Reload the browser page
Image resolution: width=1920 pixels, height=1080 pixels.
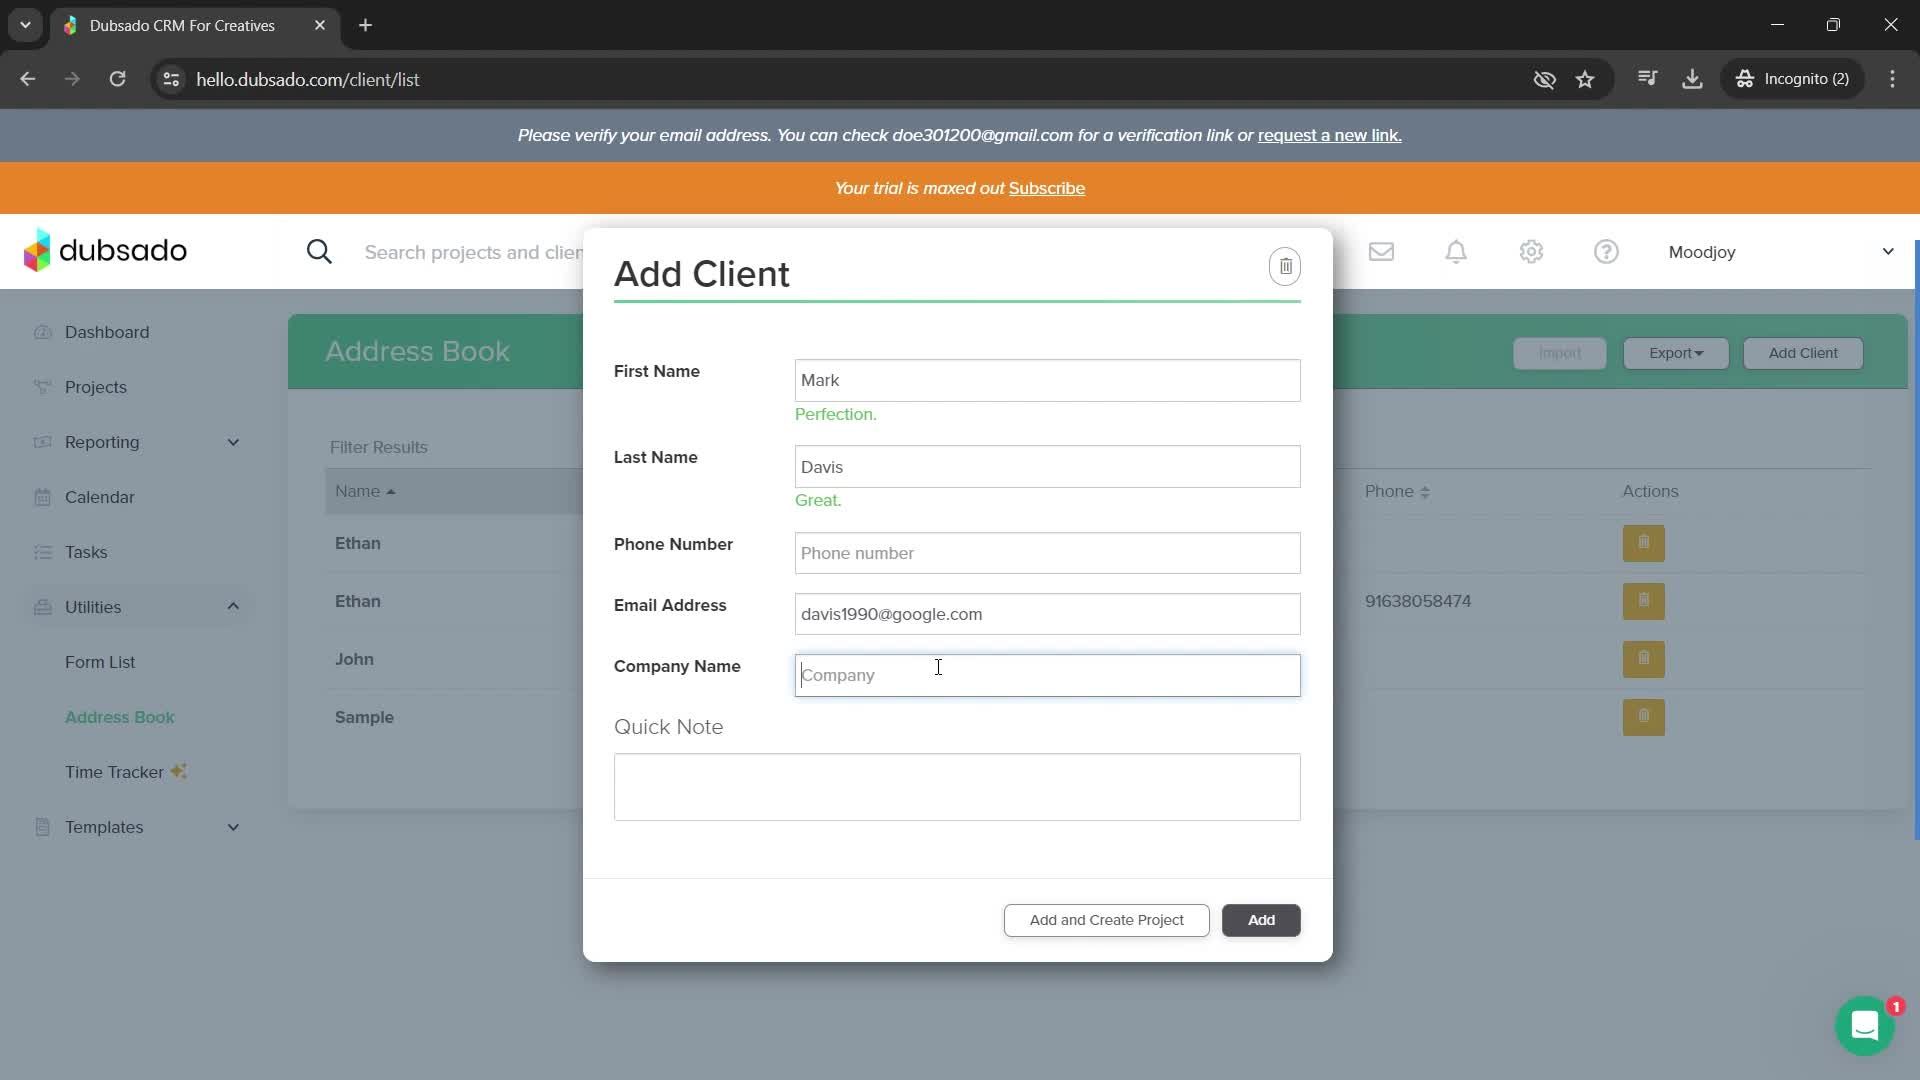(117, 79)
